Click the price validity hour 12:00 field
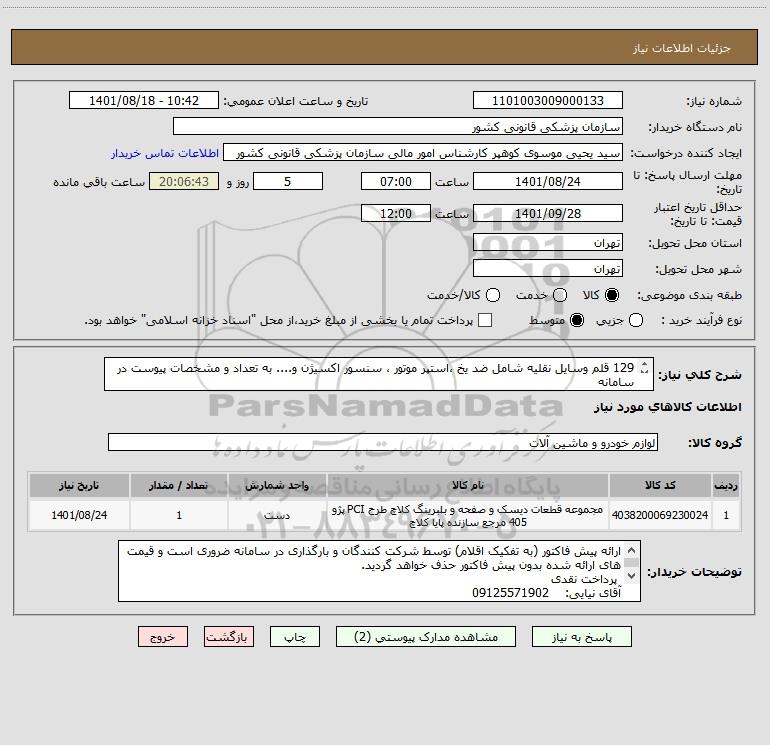The image size is (770, 745). click(396, 214)
